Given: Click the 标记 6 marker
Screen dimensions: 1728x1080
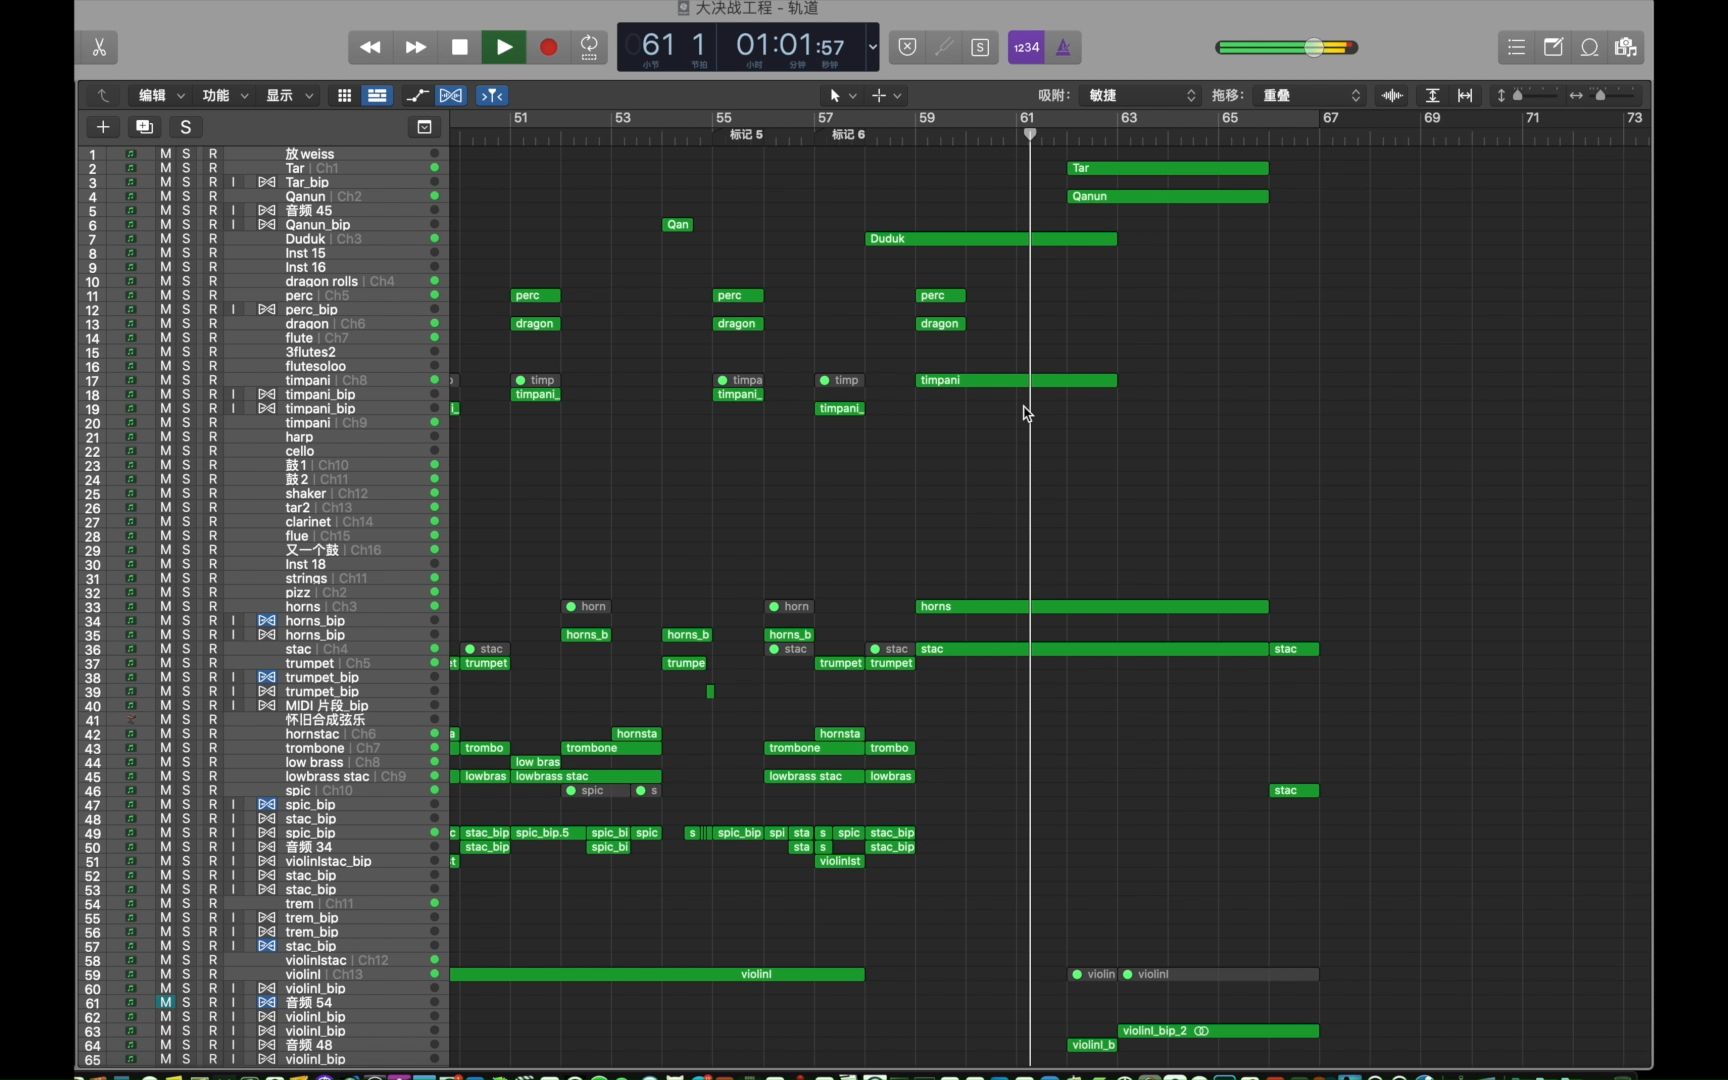Looking at the screenshot, I should [848, 134].
